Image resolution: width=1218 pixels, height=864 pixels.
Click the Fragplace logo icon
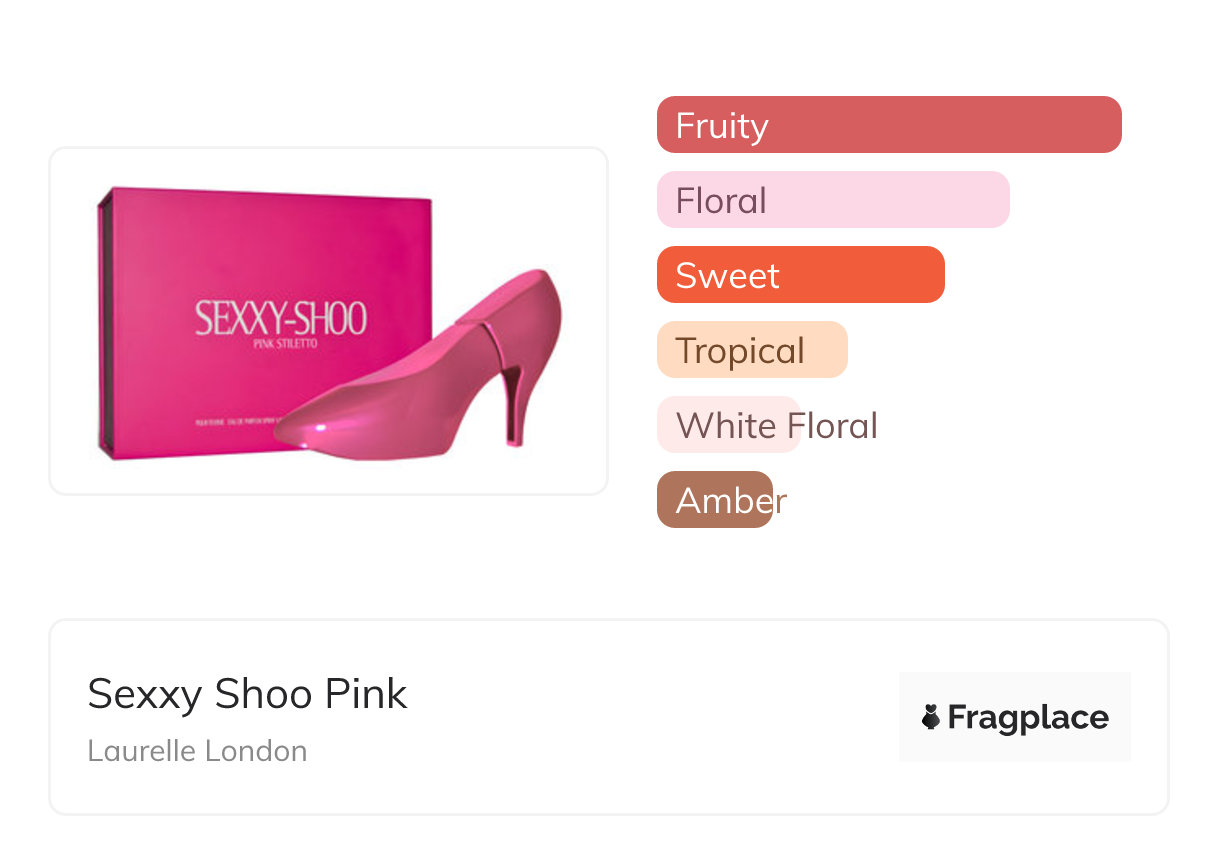[x=931, y=717]
